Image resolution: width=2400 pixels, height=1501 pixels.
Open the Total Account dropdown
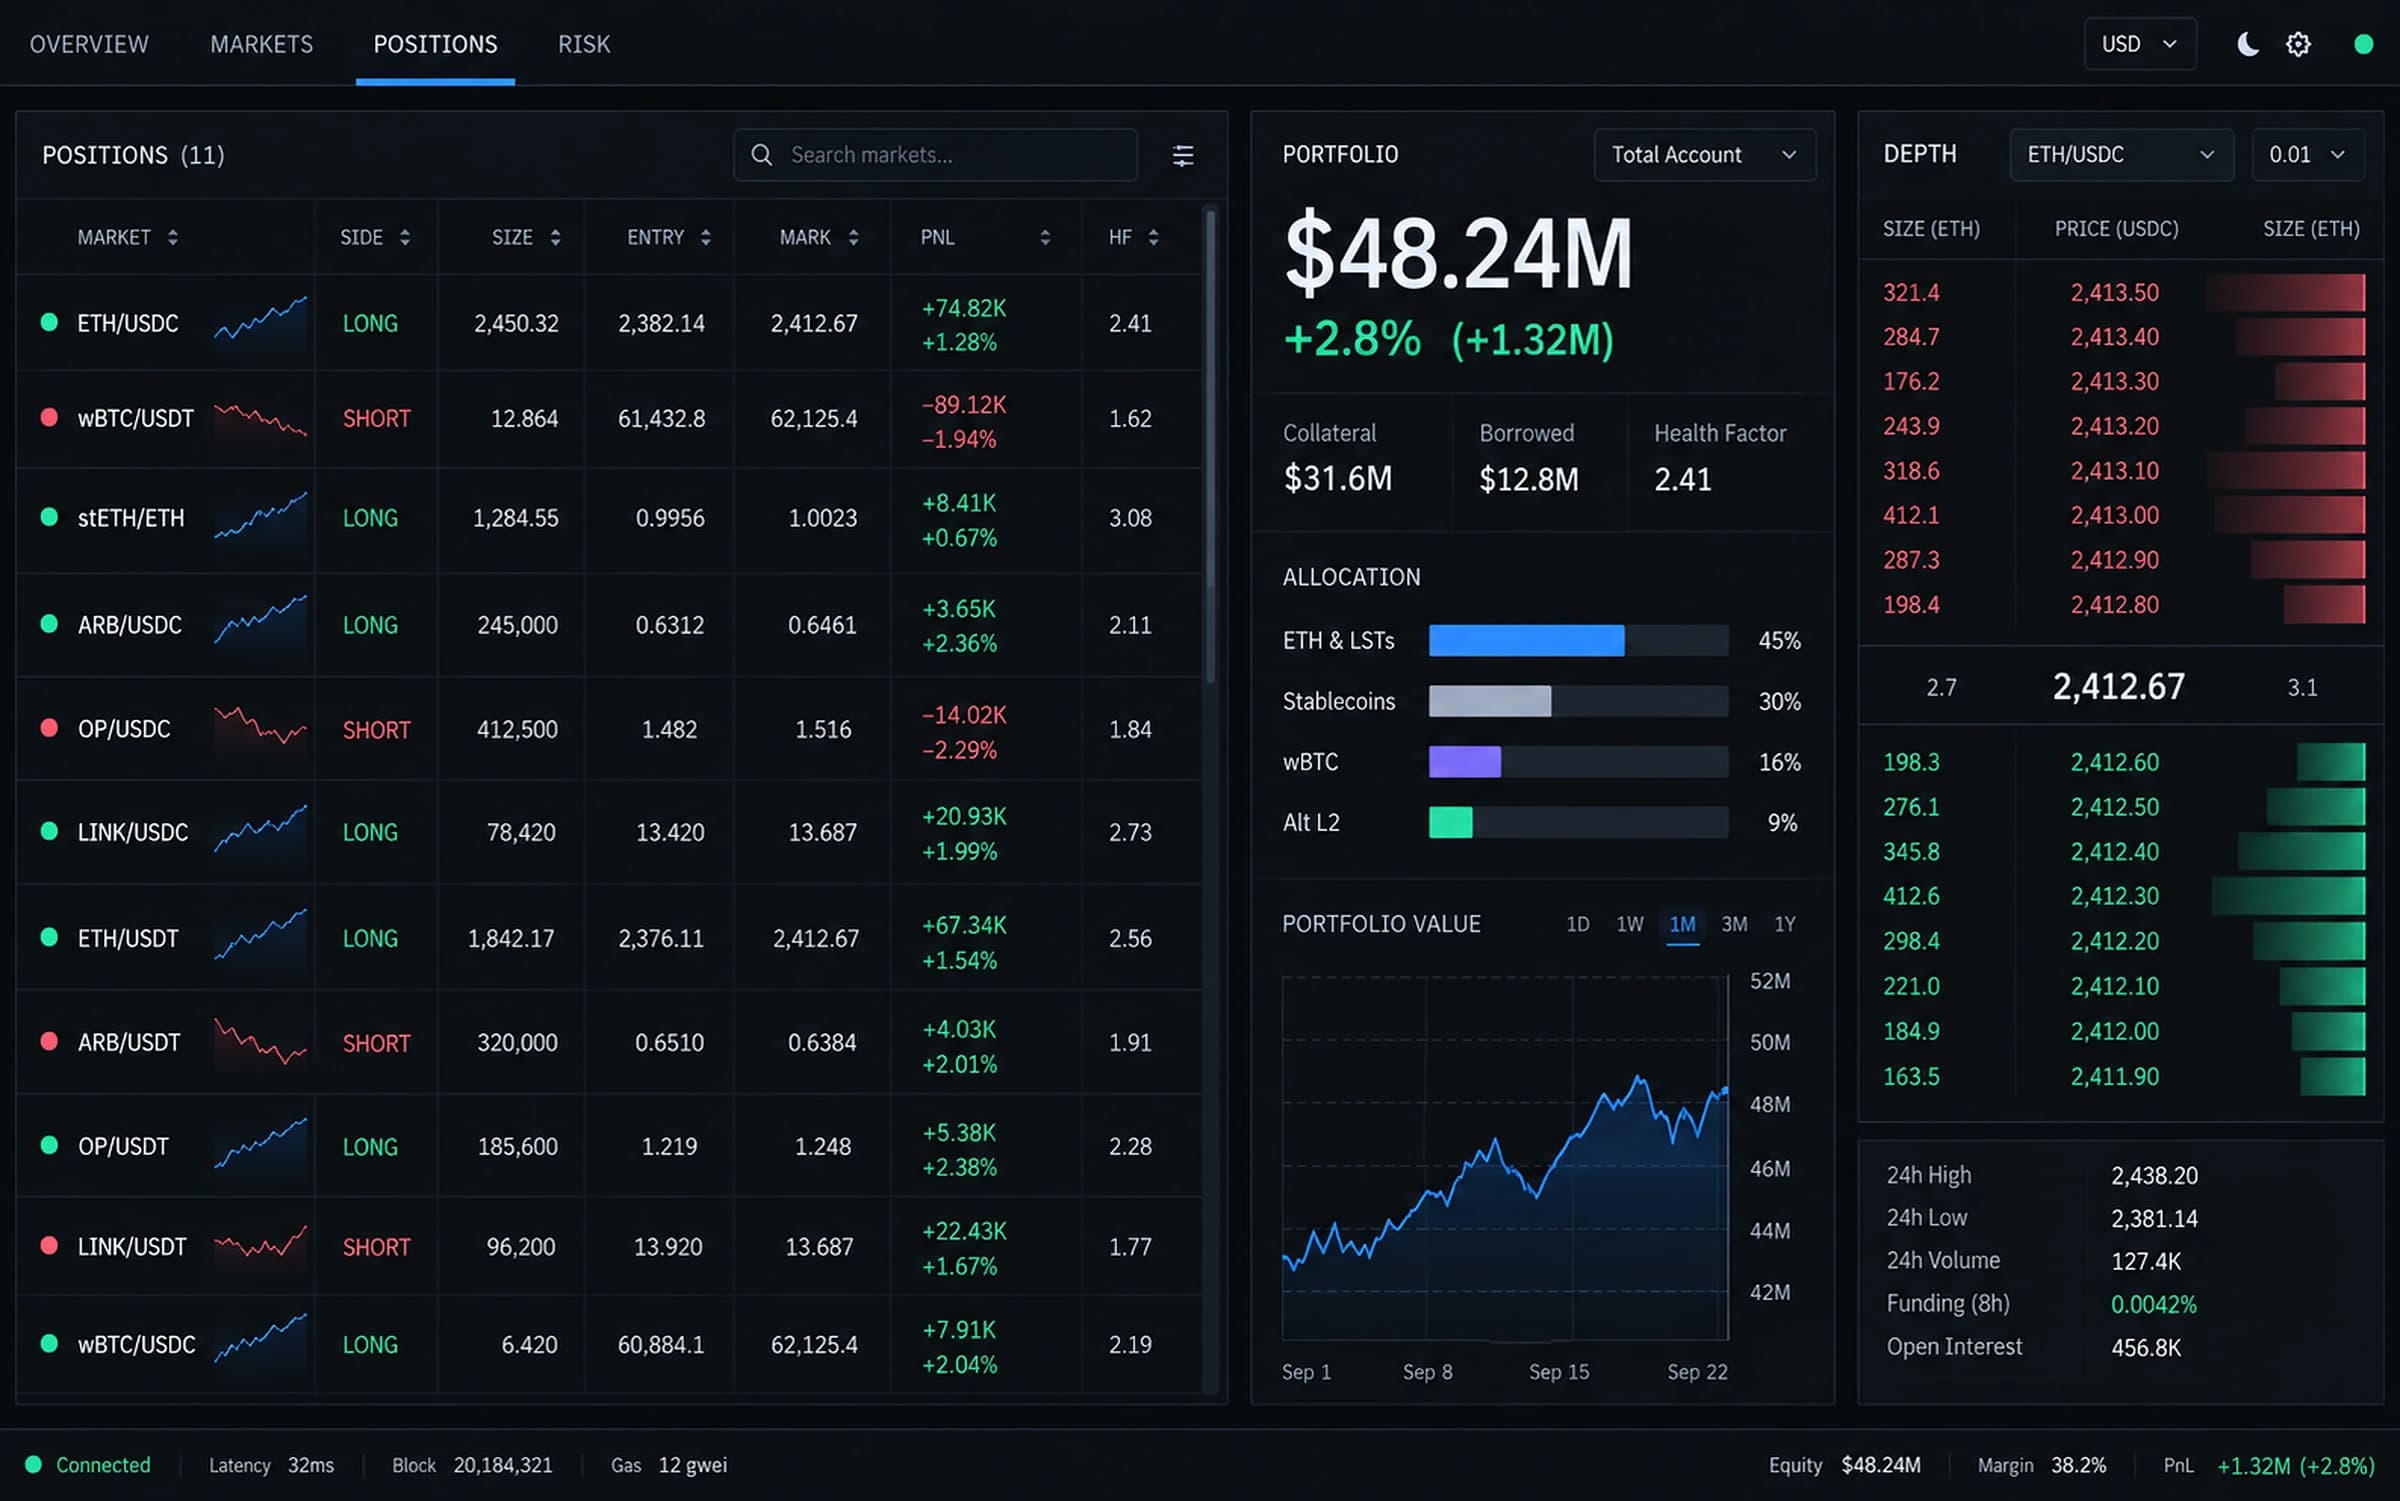pyautogui.click(x=1704, y=155)
